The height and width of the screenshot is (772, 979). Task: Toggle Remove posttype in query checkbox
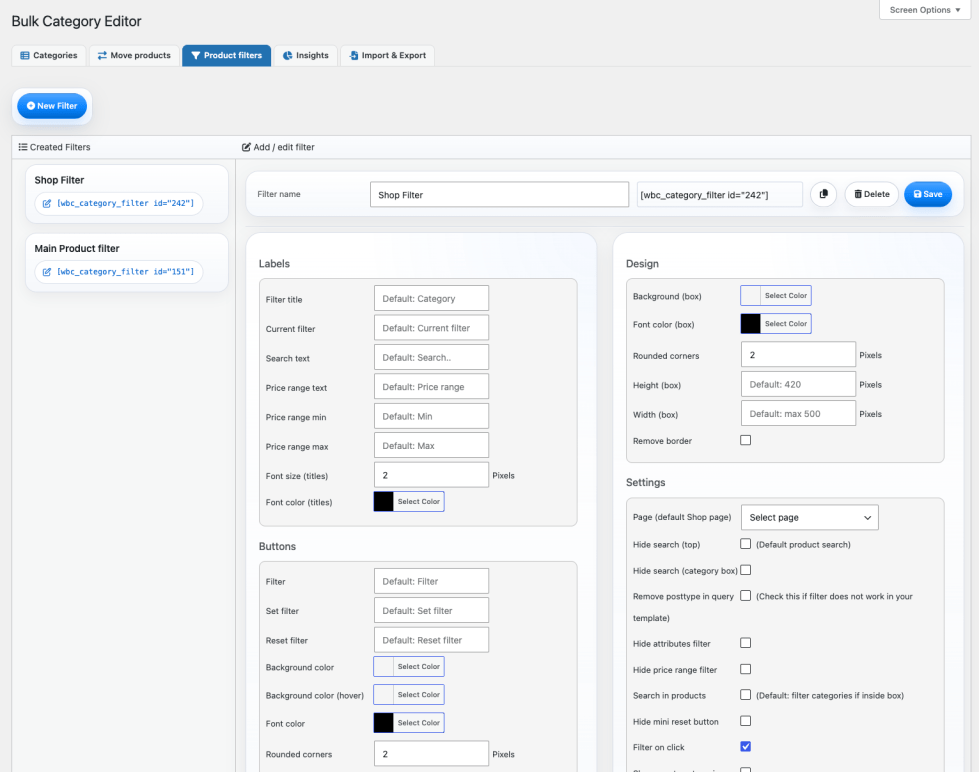tap(745, 596)
